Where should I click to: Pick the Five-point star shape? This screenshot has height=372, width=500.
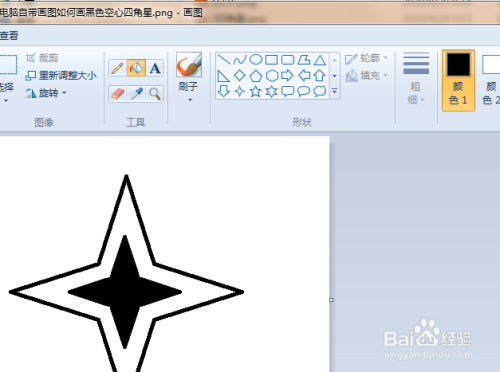[256, 91]
